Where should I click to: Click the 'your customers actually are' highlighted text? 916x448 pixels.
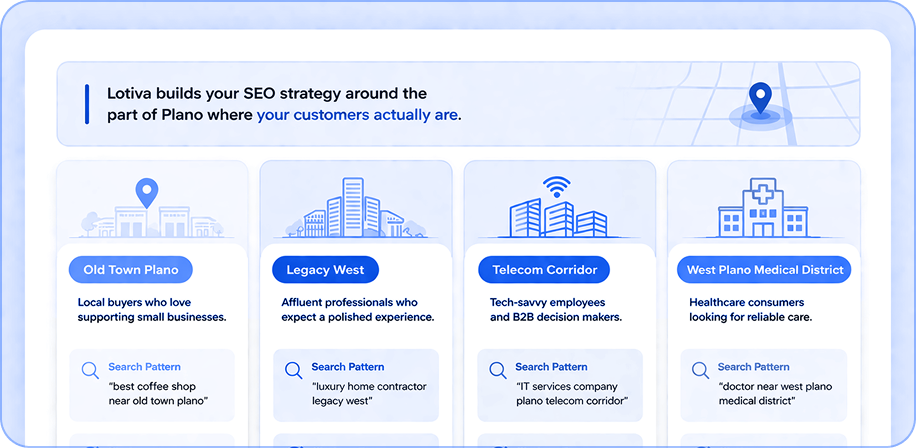coord(357,115)
